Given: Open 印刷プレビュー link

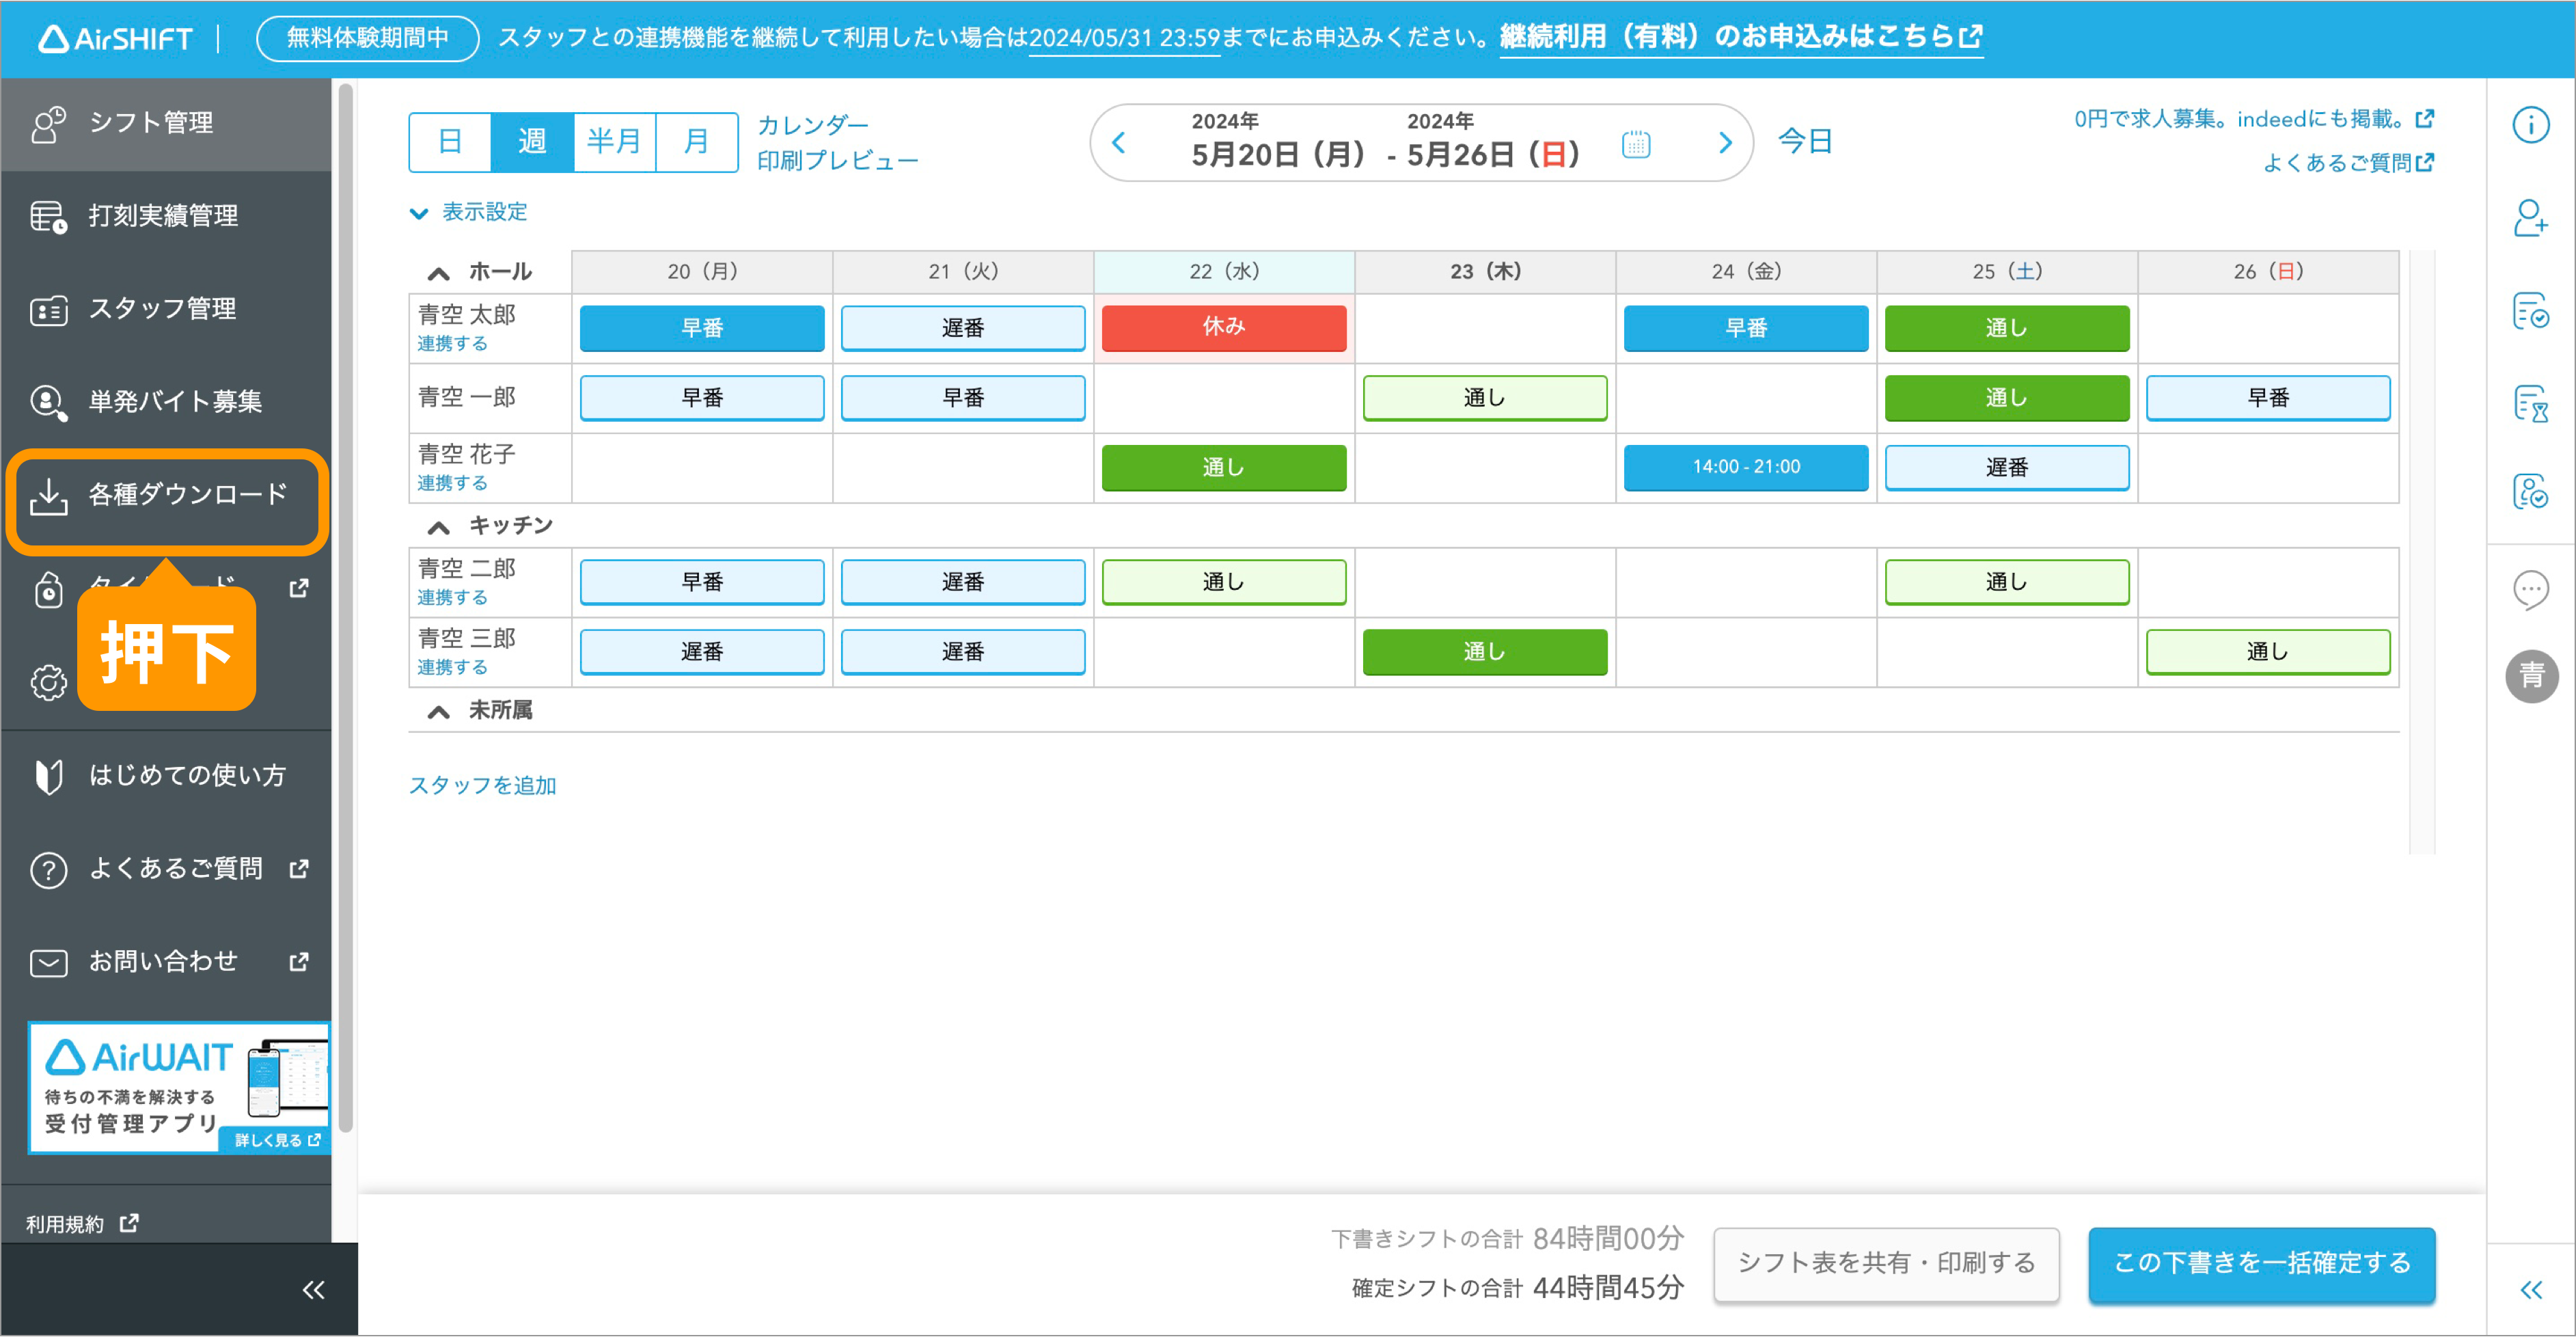Looking at the screenshot, I should [x=837, y=161].
